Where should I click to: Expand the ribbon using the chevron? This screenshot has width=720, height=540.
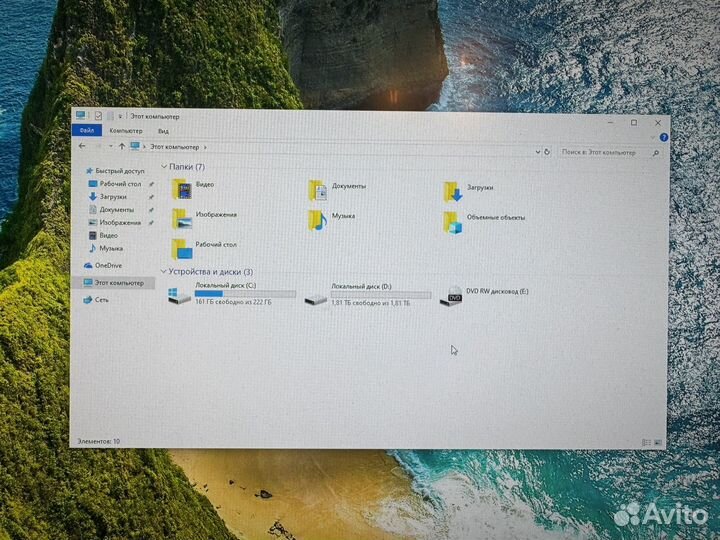[652, 137]
